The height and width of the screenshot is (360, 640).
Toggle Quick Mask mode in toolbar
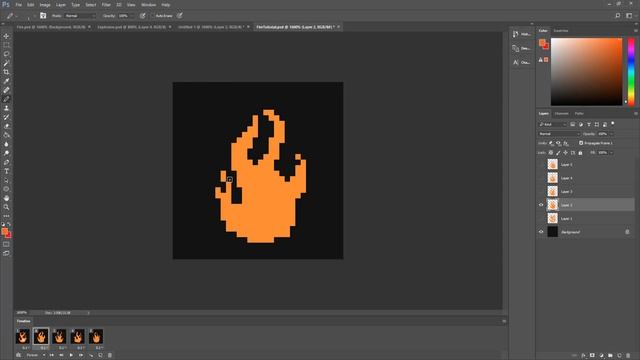pos(6,244)
